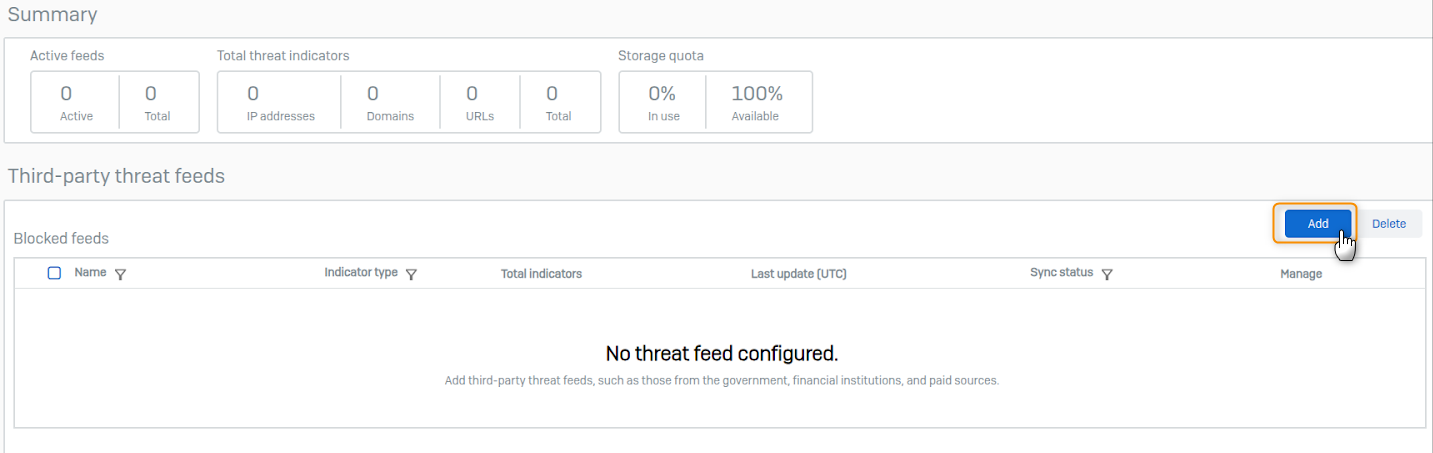
Task: Select the storage Available percentage tile
Action: coord(757,102)
